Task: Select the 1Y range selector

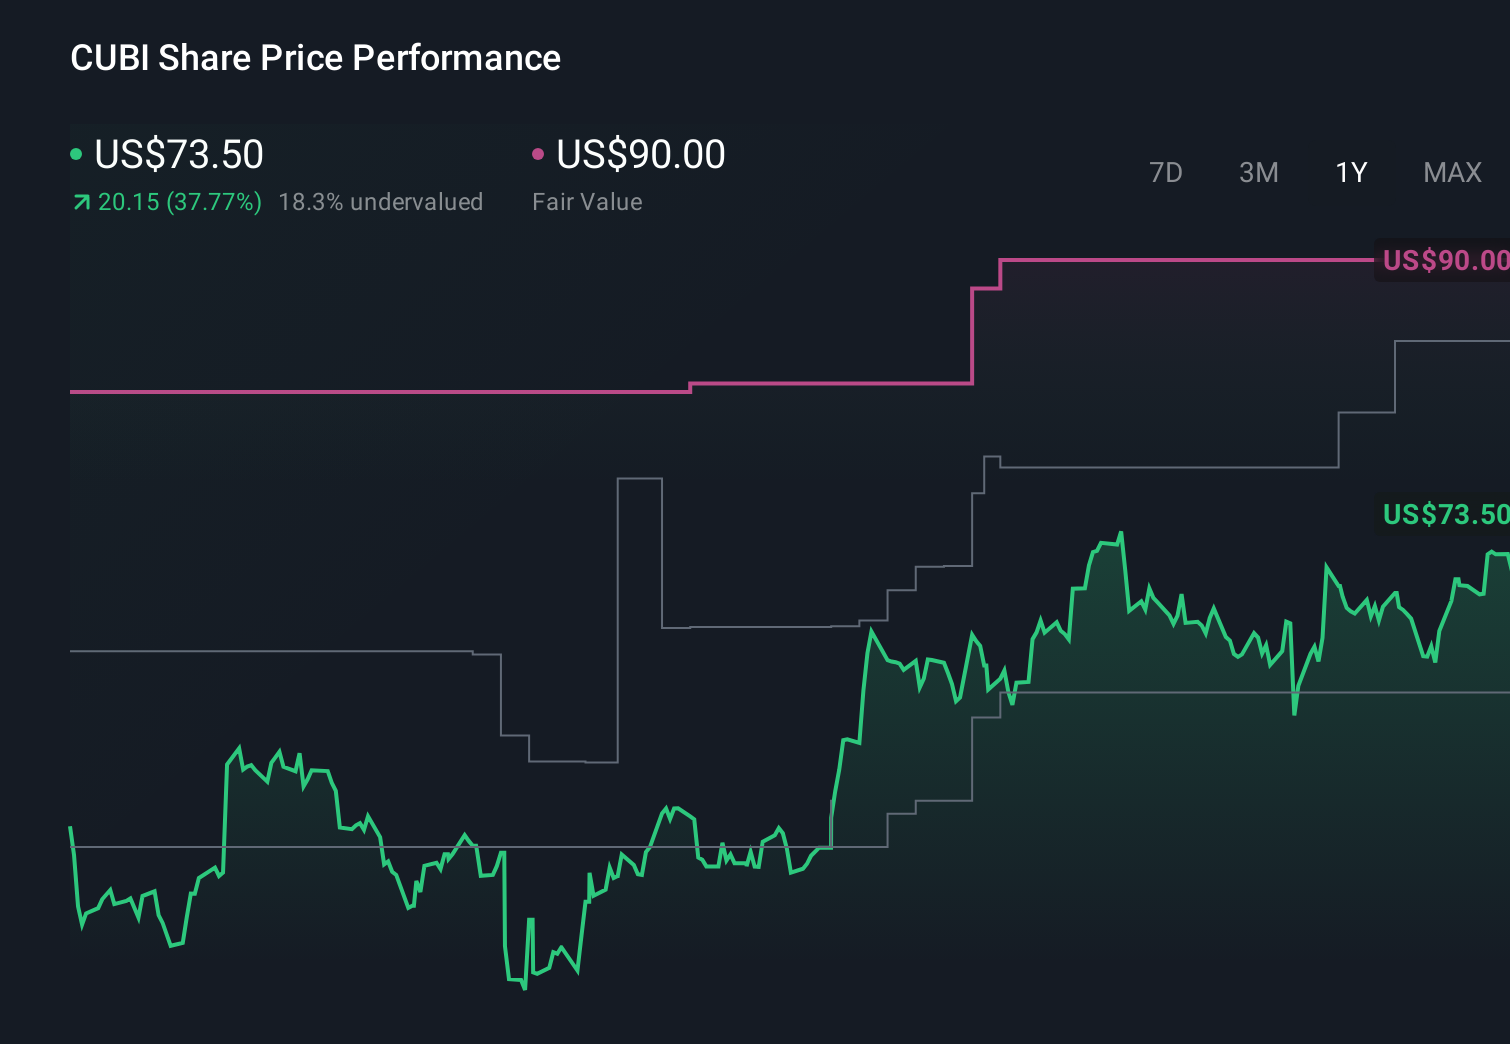Action: (1350, 172)
